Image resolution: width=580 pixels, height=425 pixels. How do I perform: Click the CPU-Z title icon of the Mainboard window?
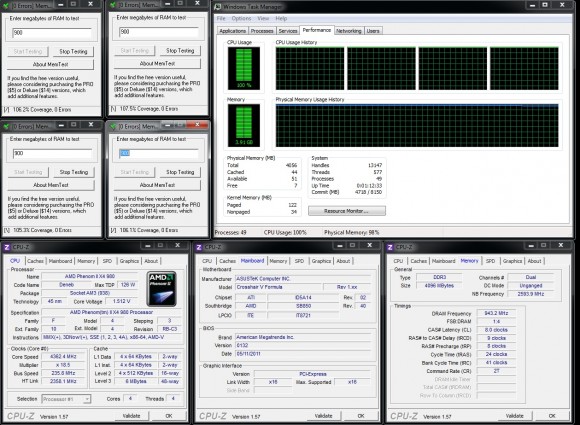pyautogui.click(x=199, y=247)
